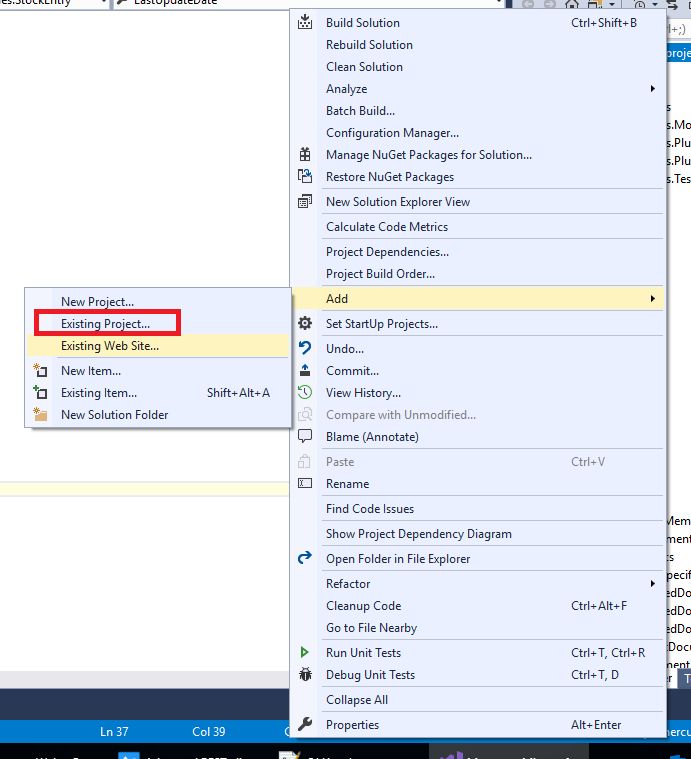Show Project Dependency Diagram
The image size is (691, 759).
click(x=419, y=533)
